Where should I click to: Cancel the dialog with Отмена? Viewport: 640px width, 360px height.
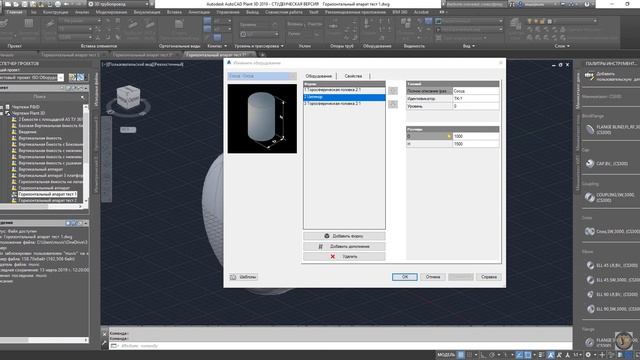tap(433, 277)
